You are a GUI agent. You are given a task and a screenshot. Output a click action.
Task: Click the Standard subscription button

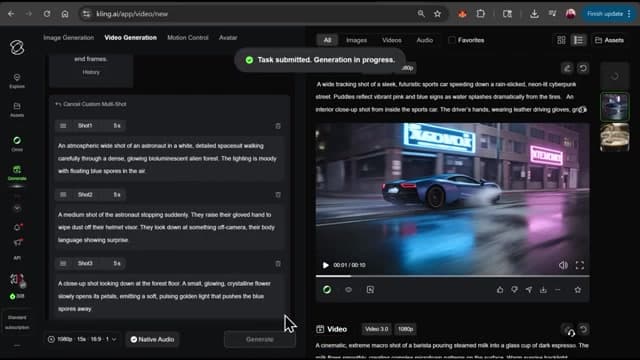click(17, 322)
